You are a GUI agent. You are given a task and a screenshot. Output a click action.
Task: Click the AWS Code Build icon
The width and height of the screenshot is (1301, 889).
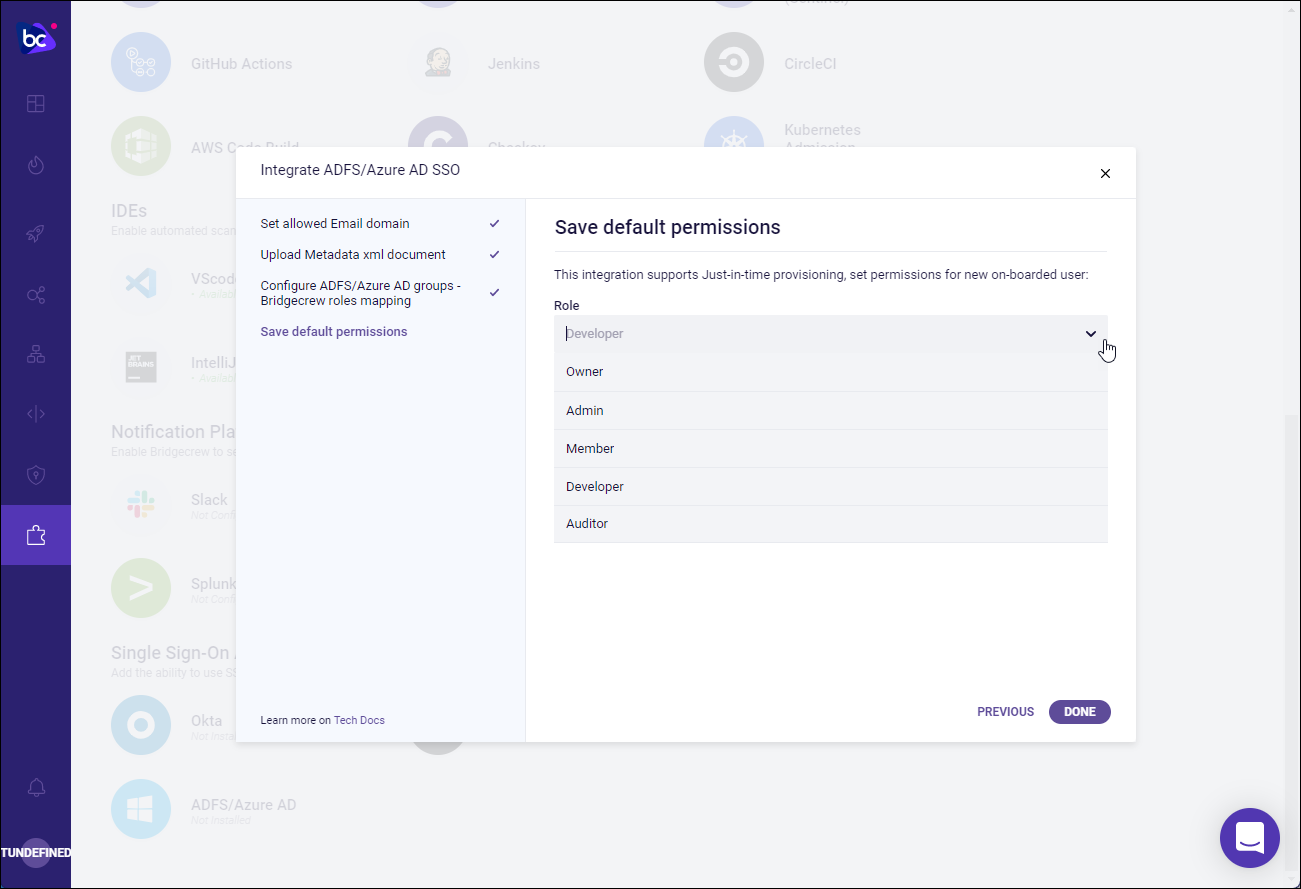click(141, 146)
